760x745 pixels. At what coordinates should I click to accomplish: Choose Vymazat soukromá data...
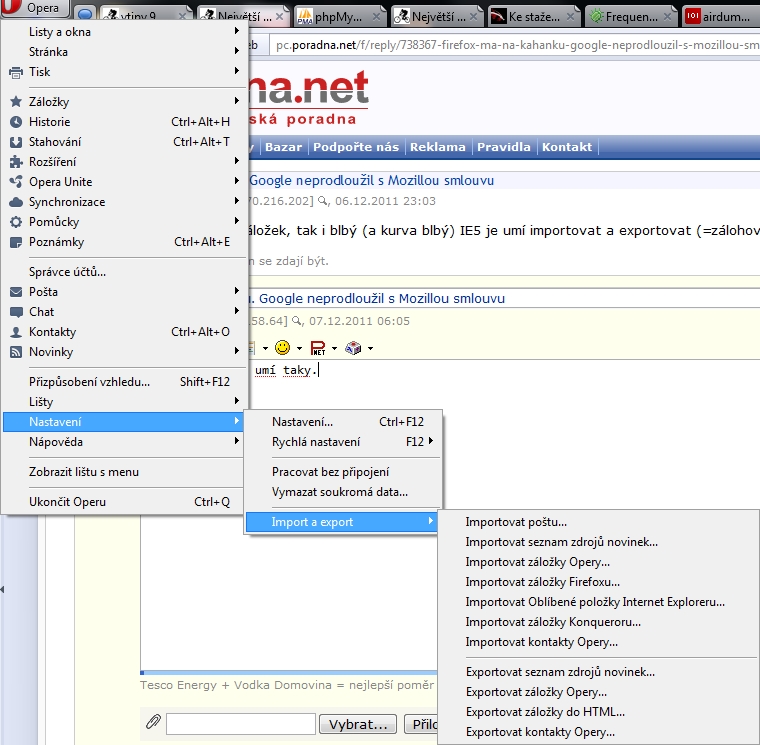pos(343,492)
